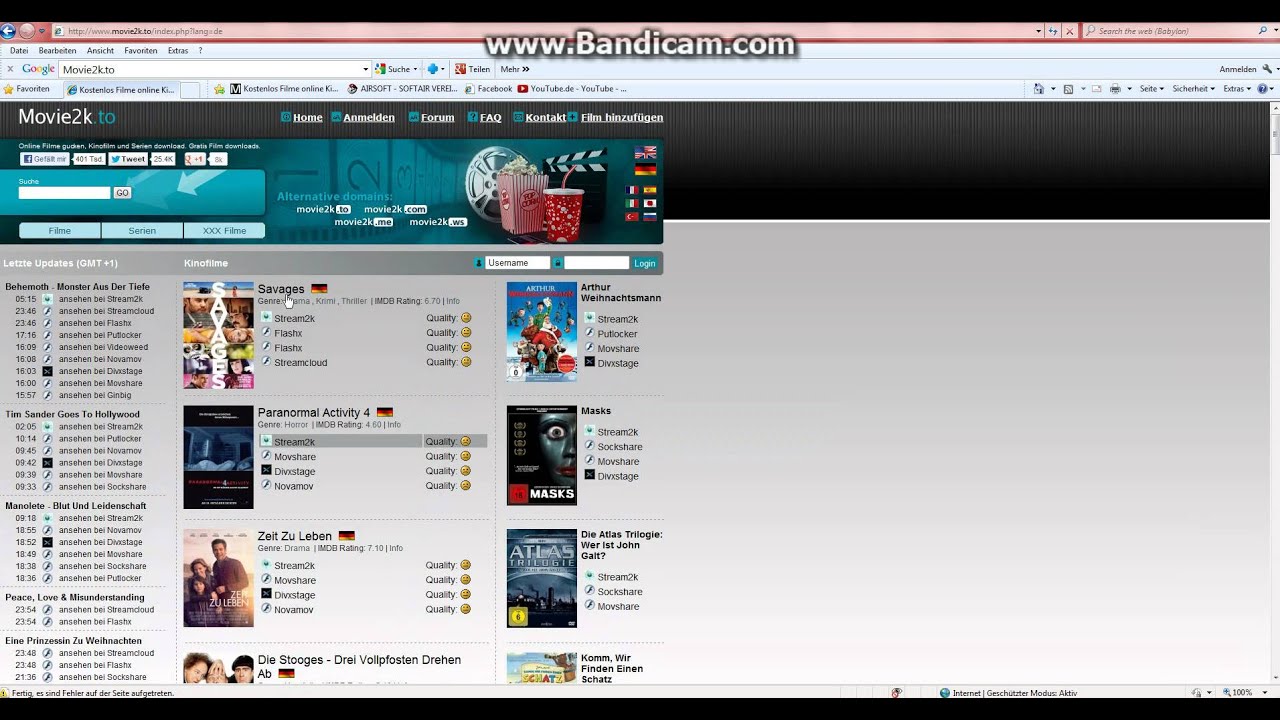Select the Turkish flag language
1280x720 pixels.
pos(631,216)
